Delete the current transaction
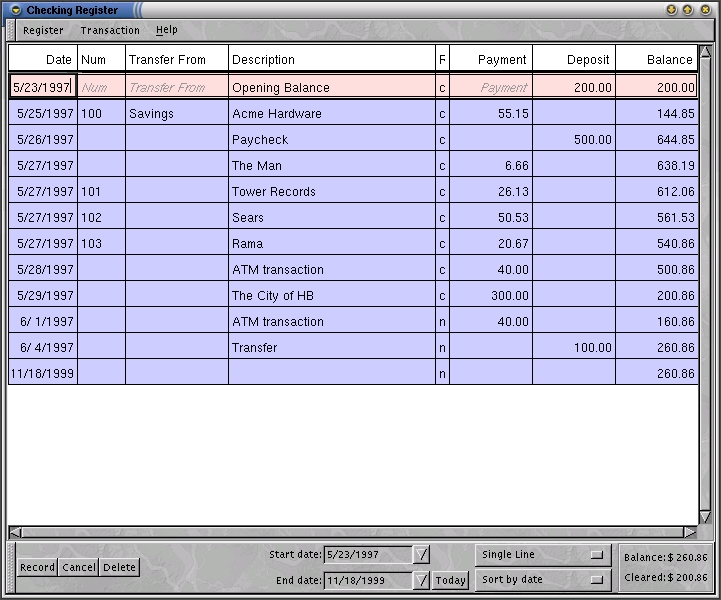 pos(119,567)
